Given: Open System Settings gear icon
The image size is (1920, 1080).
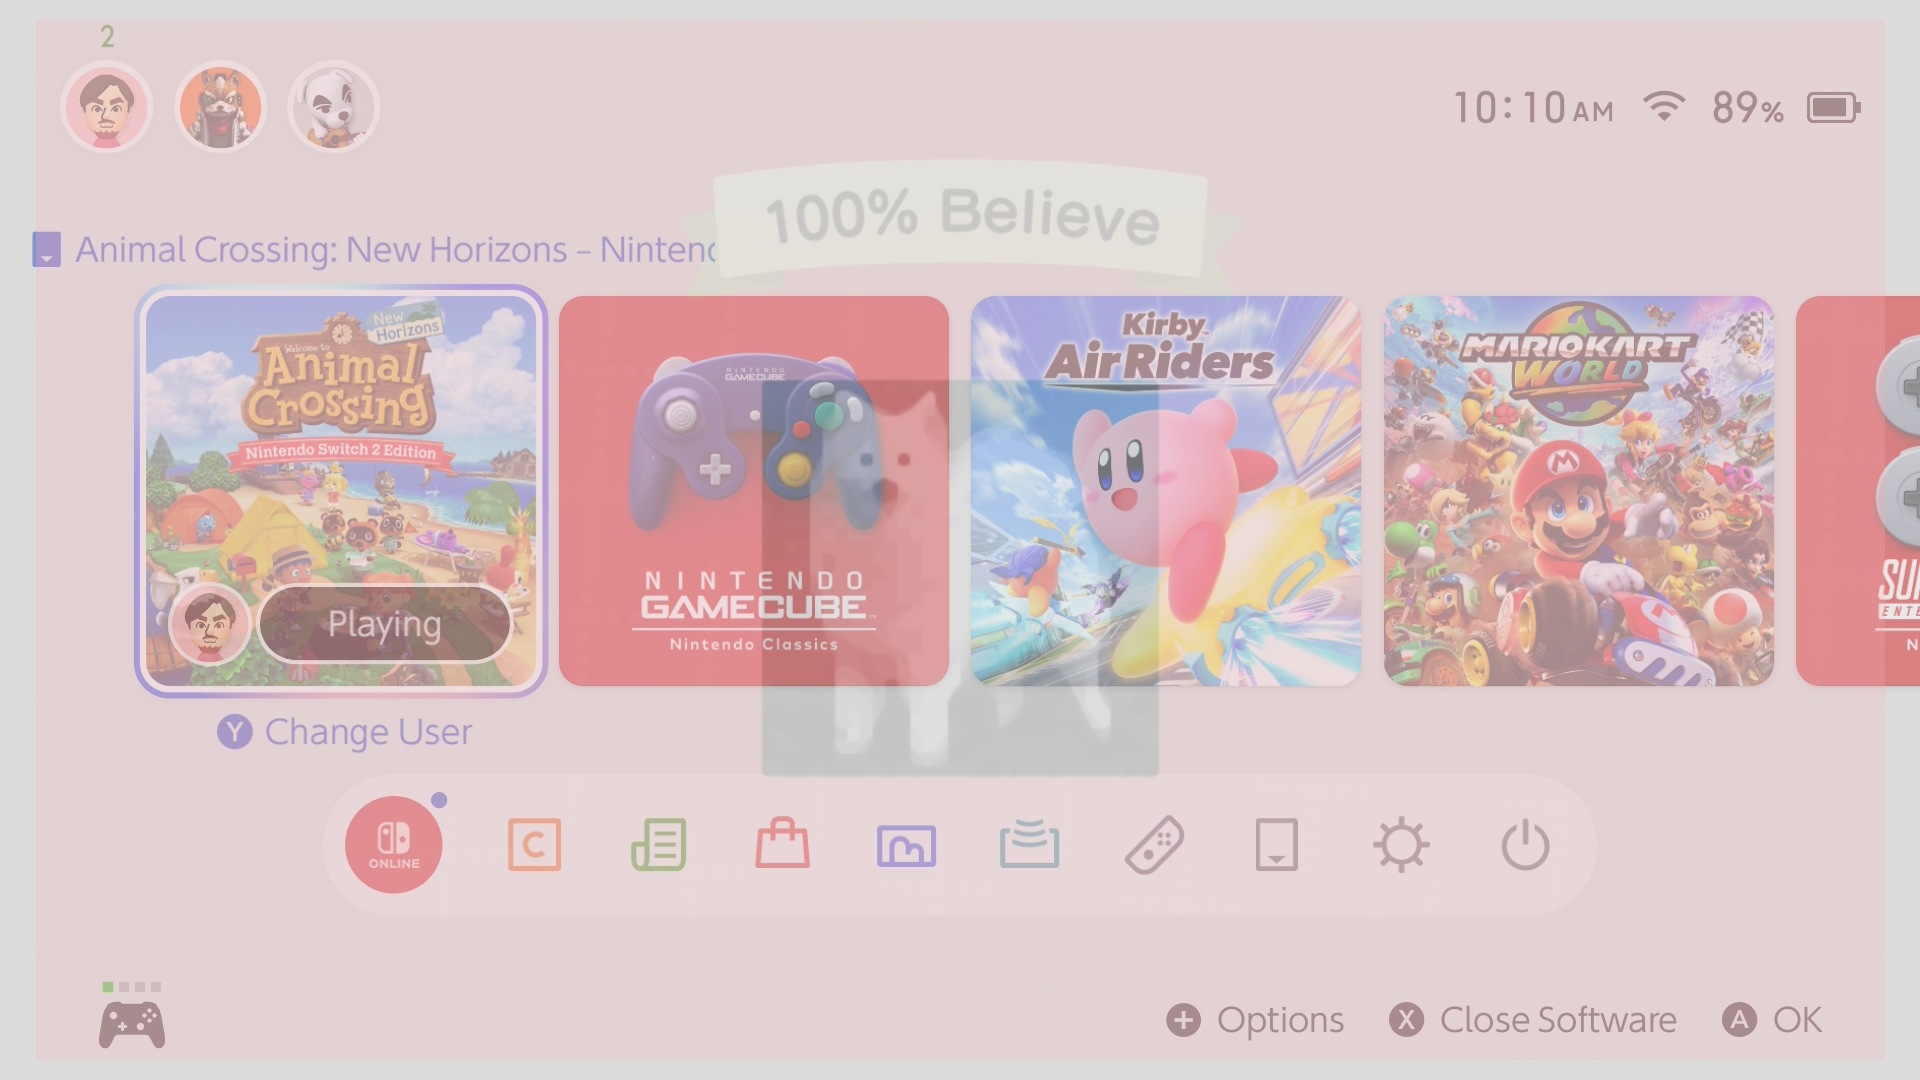Looking at the screenshot, I should [1401, 845].
